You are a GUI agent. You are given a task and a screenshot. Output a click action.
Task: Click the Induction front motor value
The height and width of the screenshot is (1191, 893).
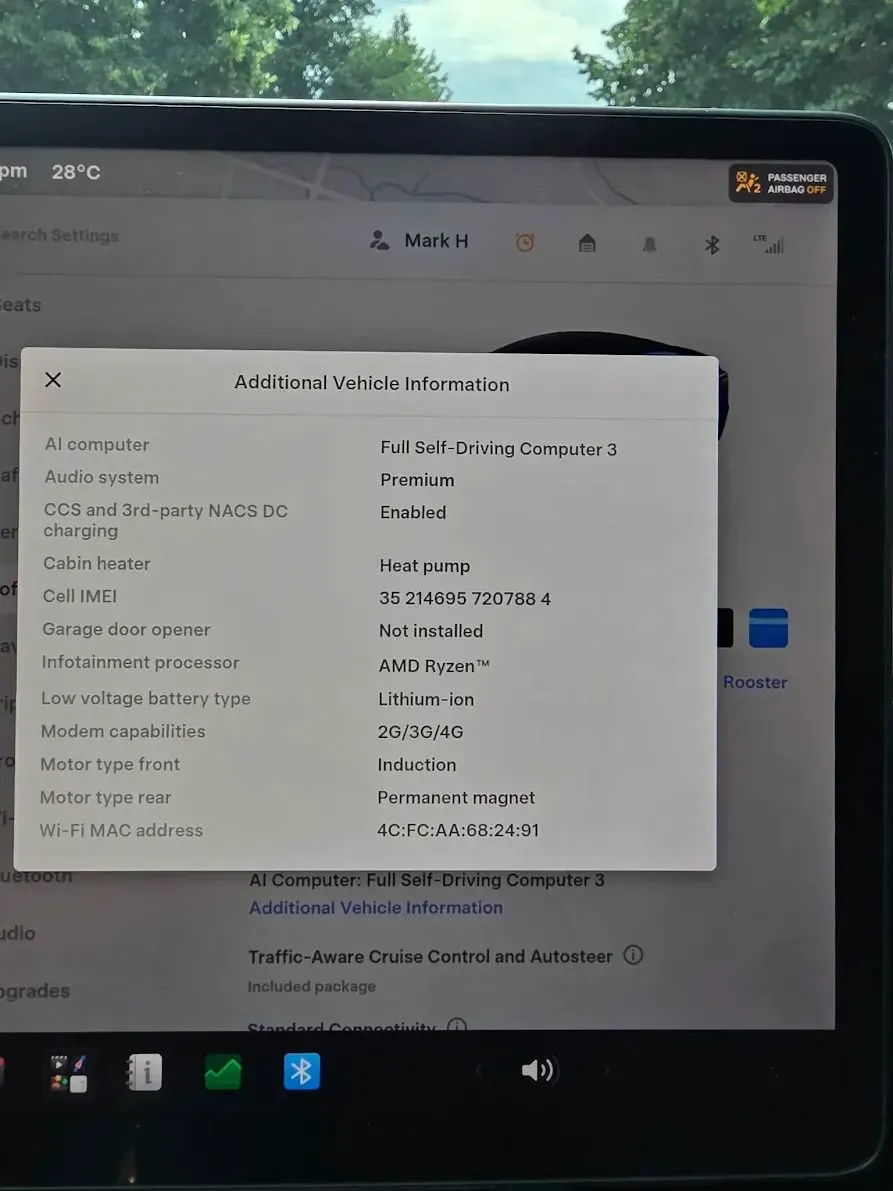[417, 765]
